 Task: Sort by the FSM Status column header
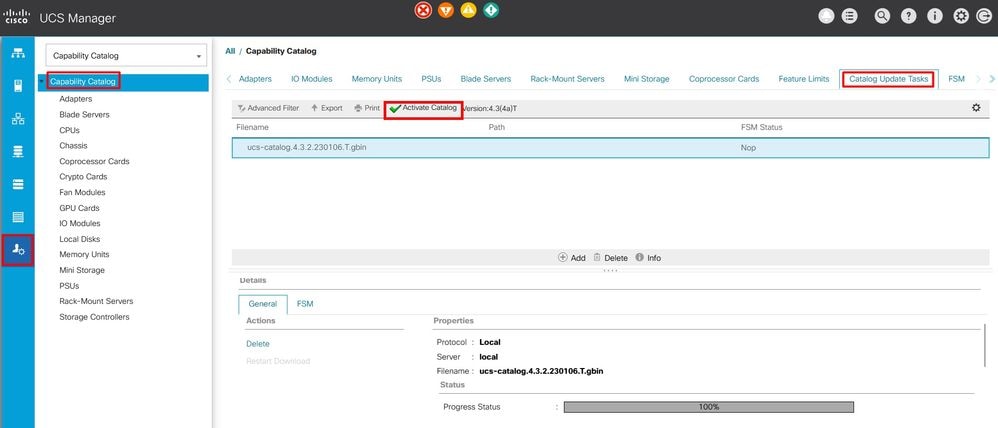point(761,127)
